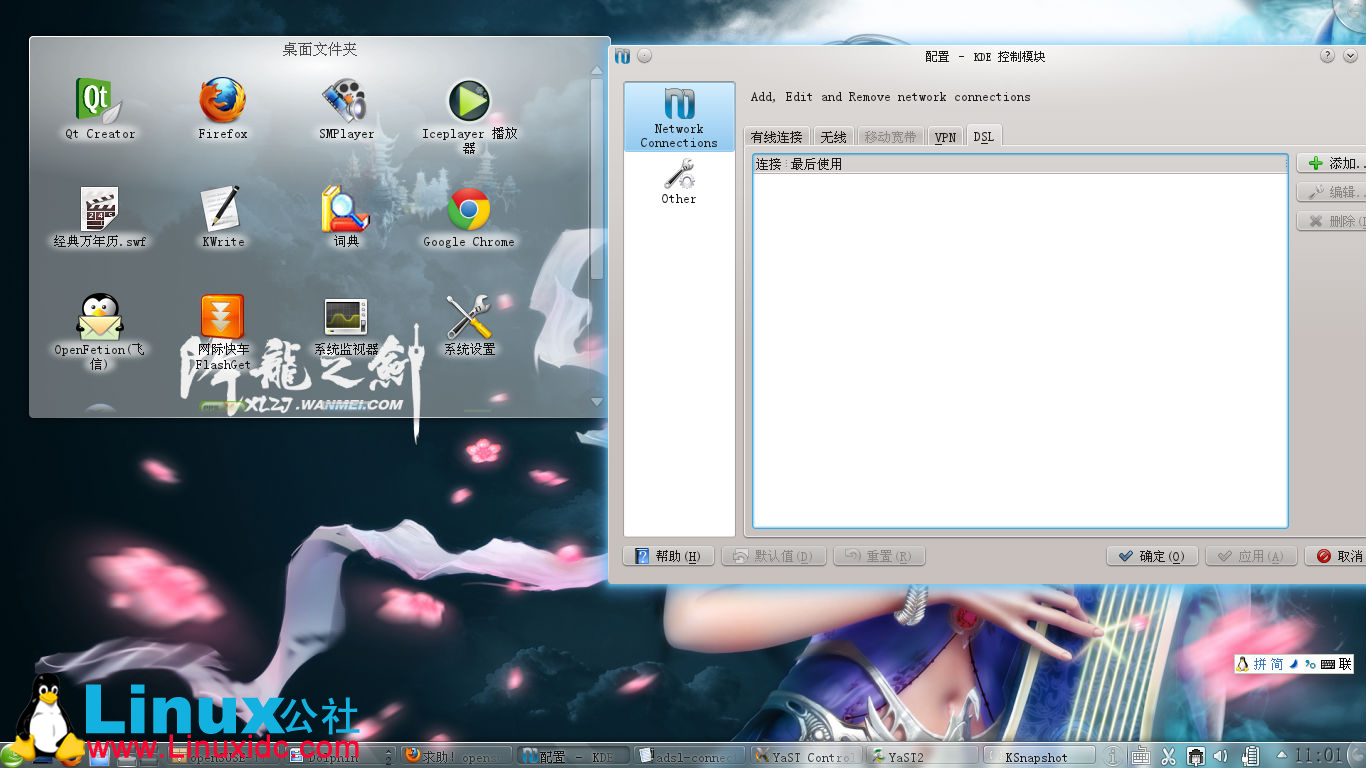Image resolution: width=1366 pixels, height=768 pixels.
Task: Switch to 无线 tab
Action: pyautogui.click(x=834, y=137)
